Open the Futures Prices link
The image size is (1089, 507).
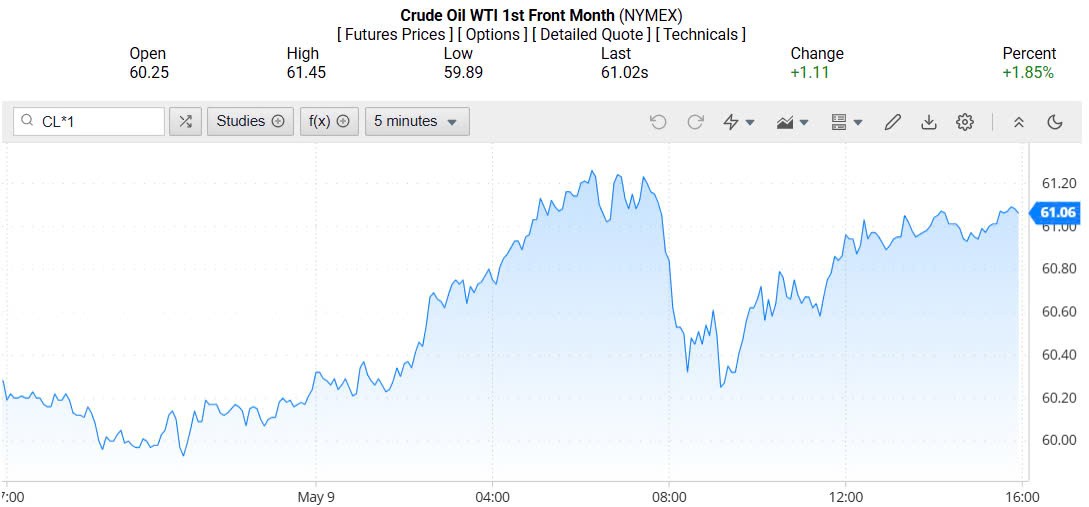pyautogui.click(x=395, y=34)
